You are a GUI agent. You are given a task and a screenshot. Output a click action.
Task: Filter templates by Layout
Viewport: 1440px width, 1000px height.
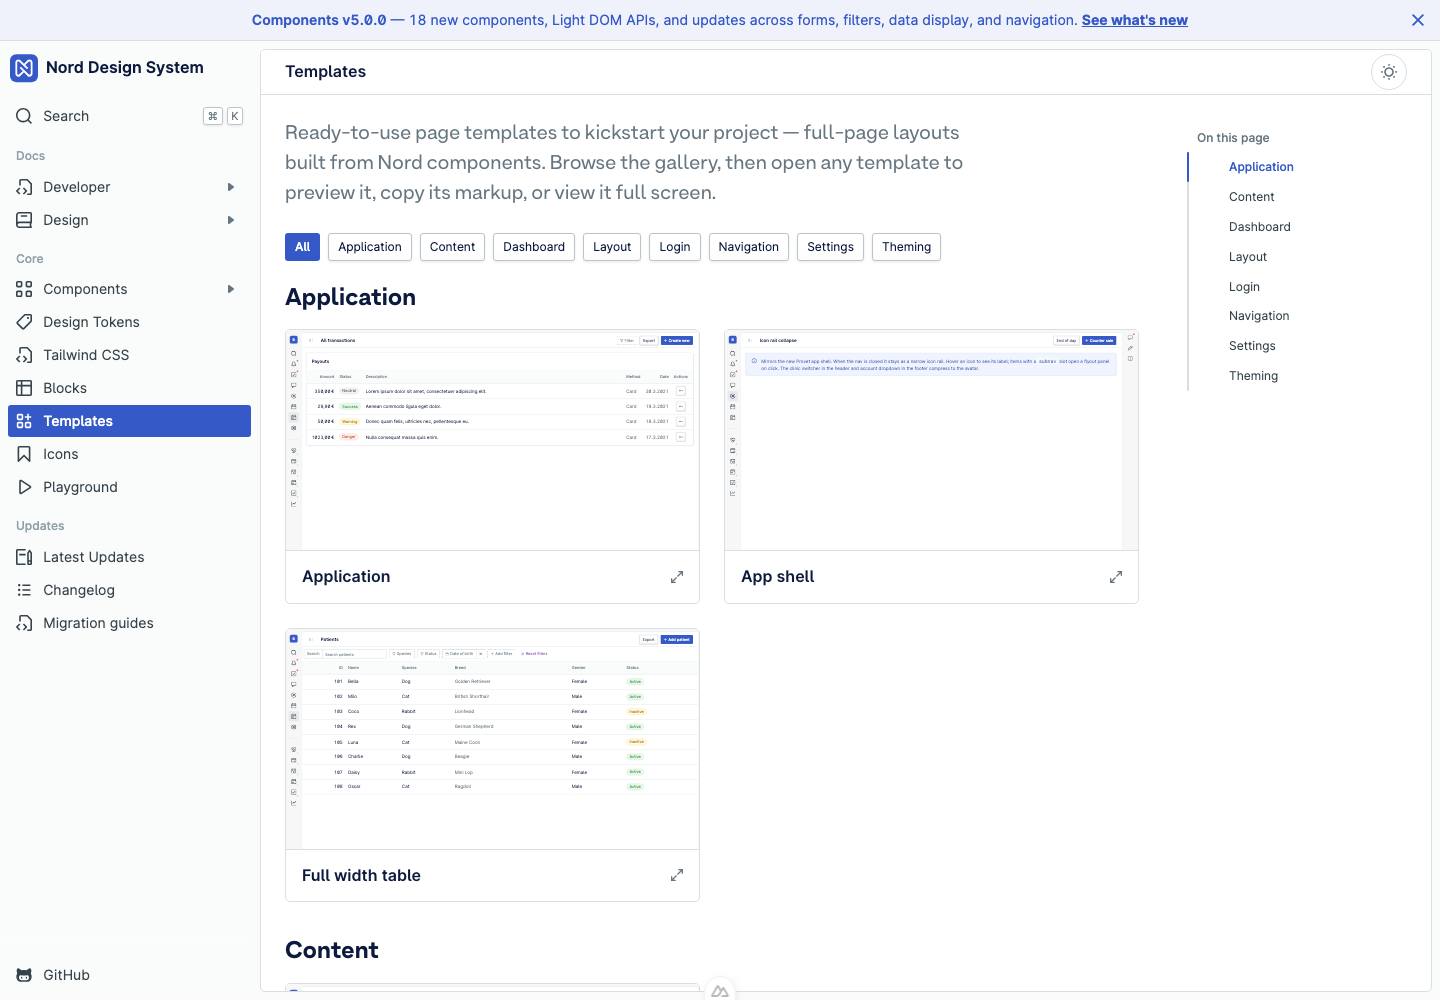coord(612,247)
